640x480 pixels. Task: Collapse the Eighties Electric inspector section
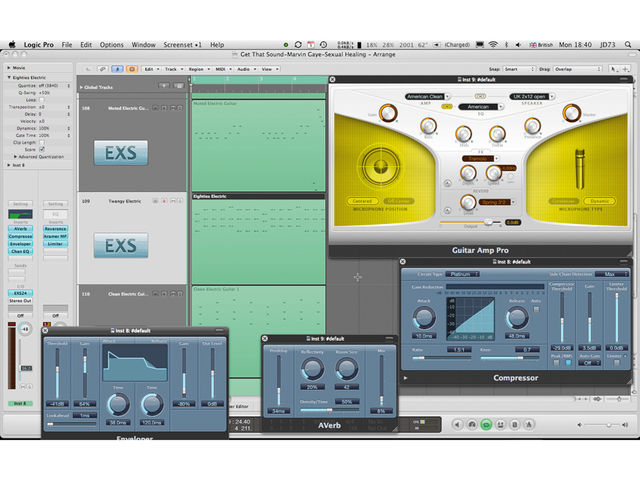9,78
